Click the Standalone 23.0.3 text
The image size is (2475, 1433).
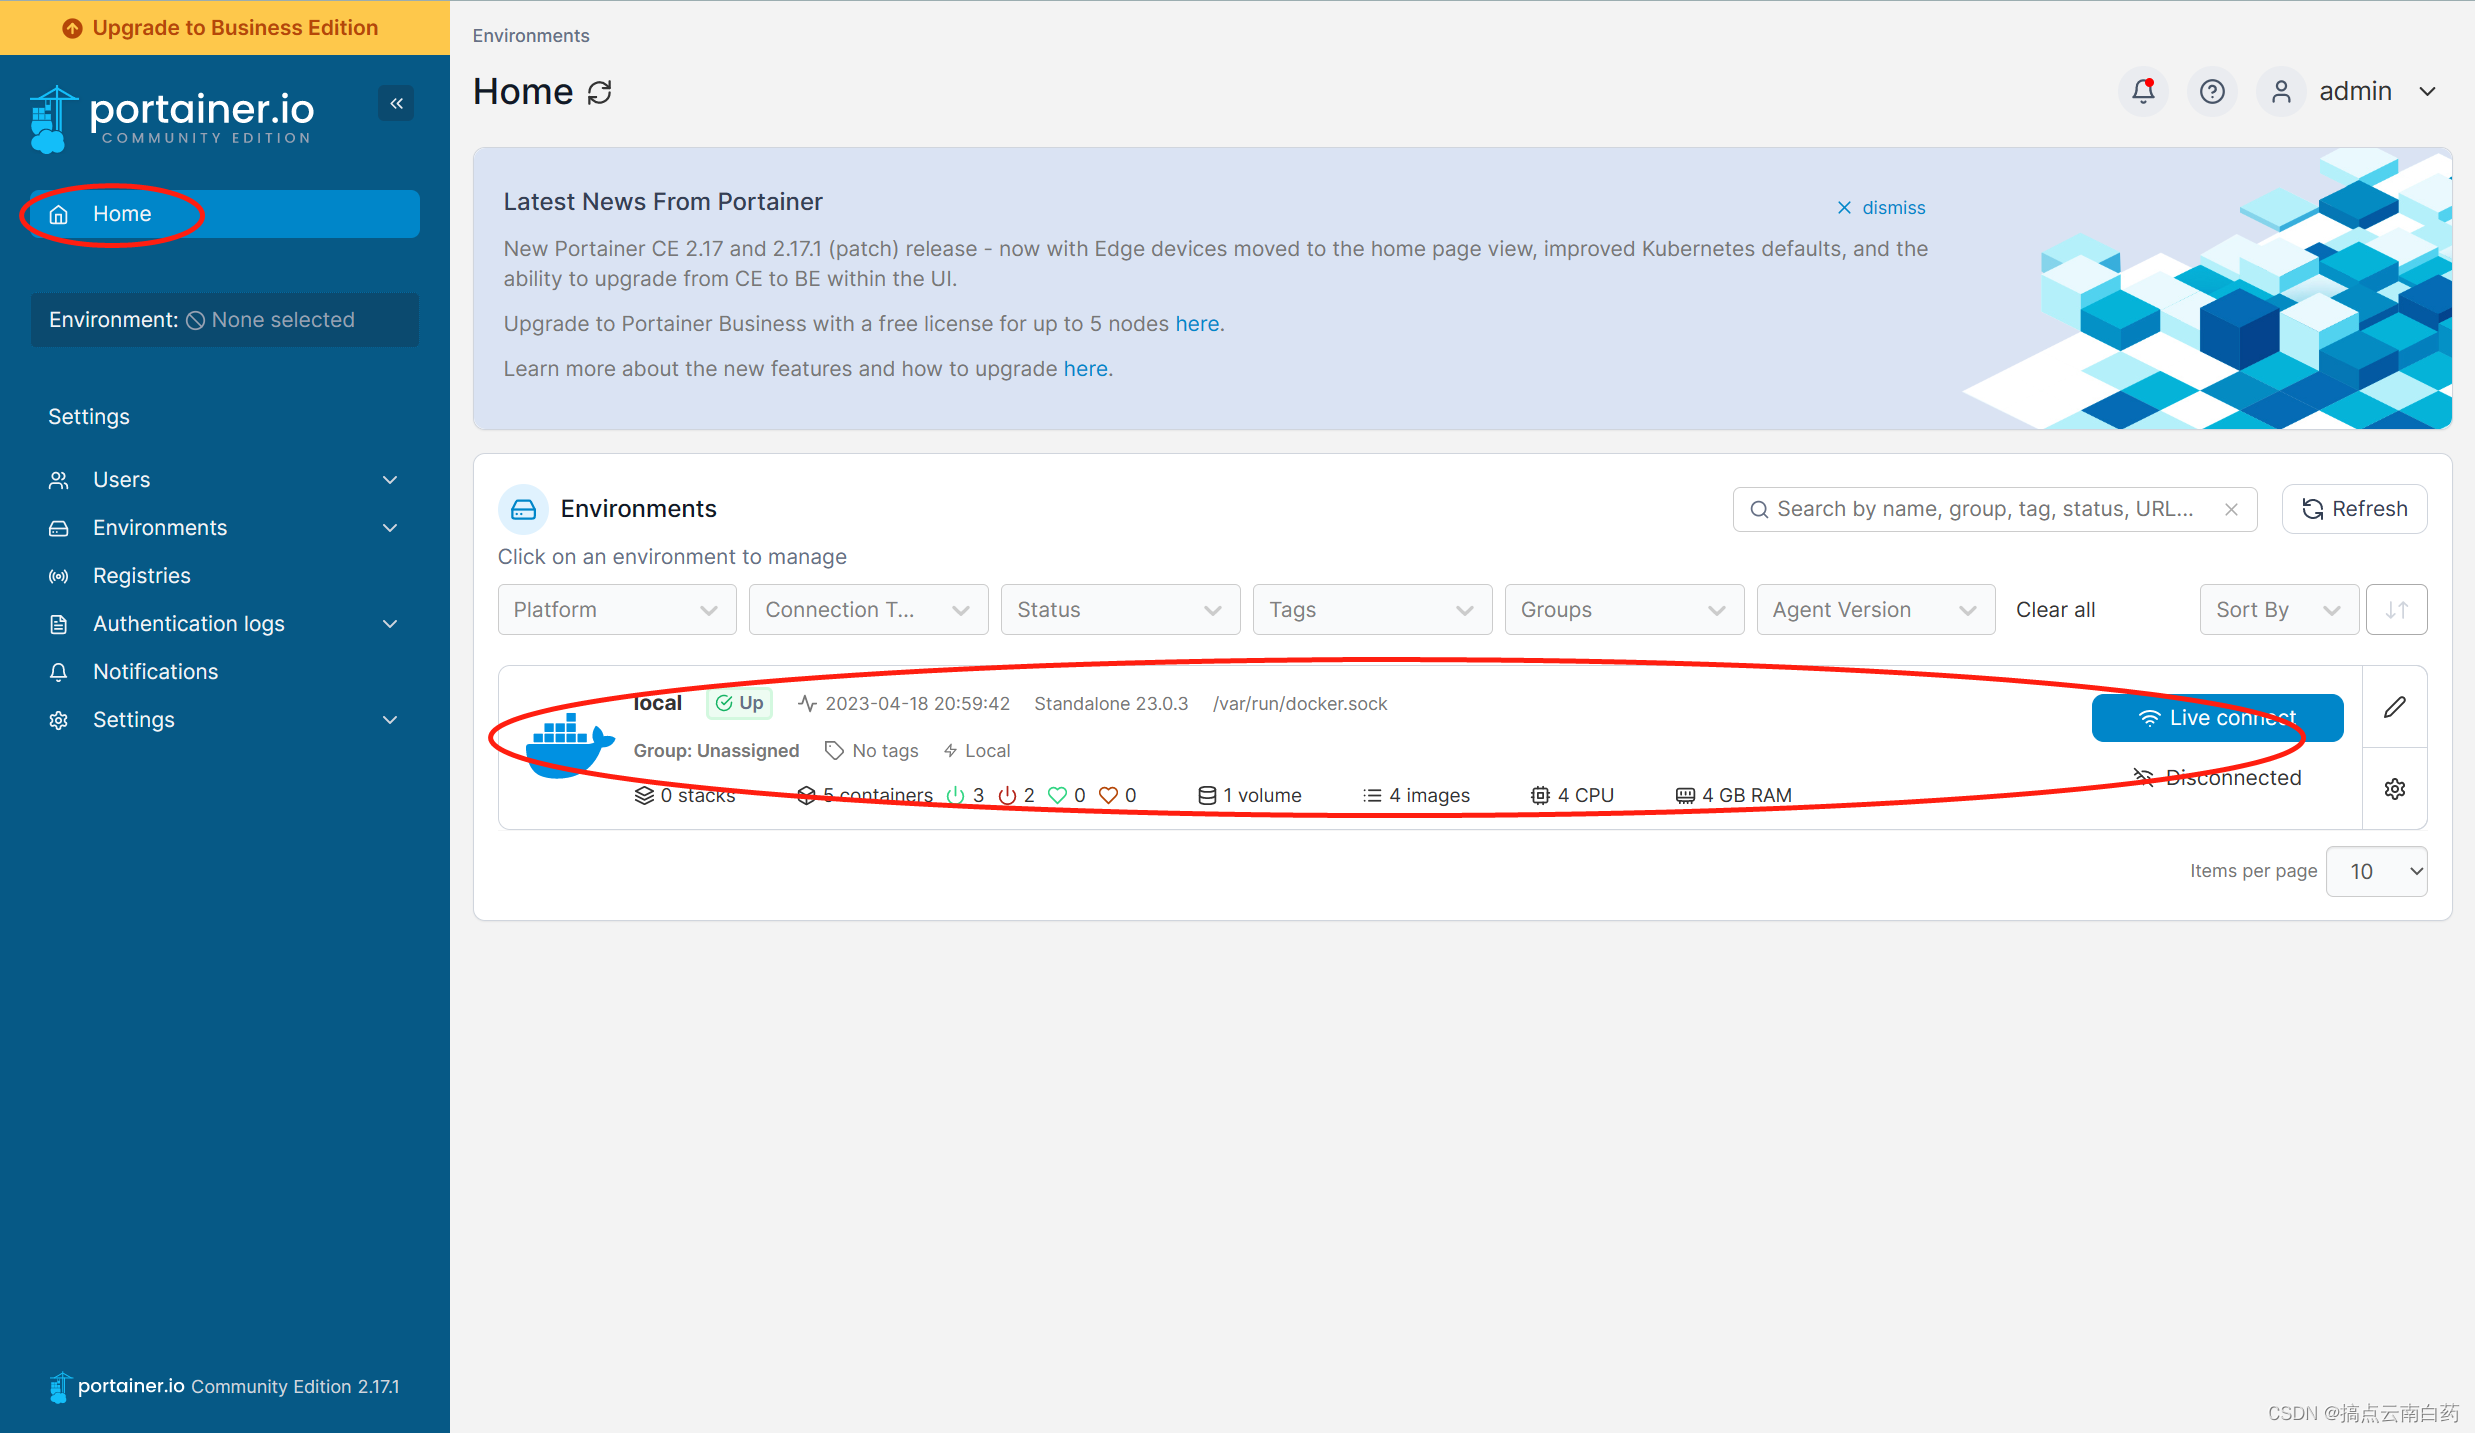click(x=1111, y=704)
